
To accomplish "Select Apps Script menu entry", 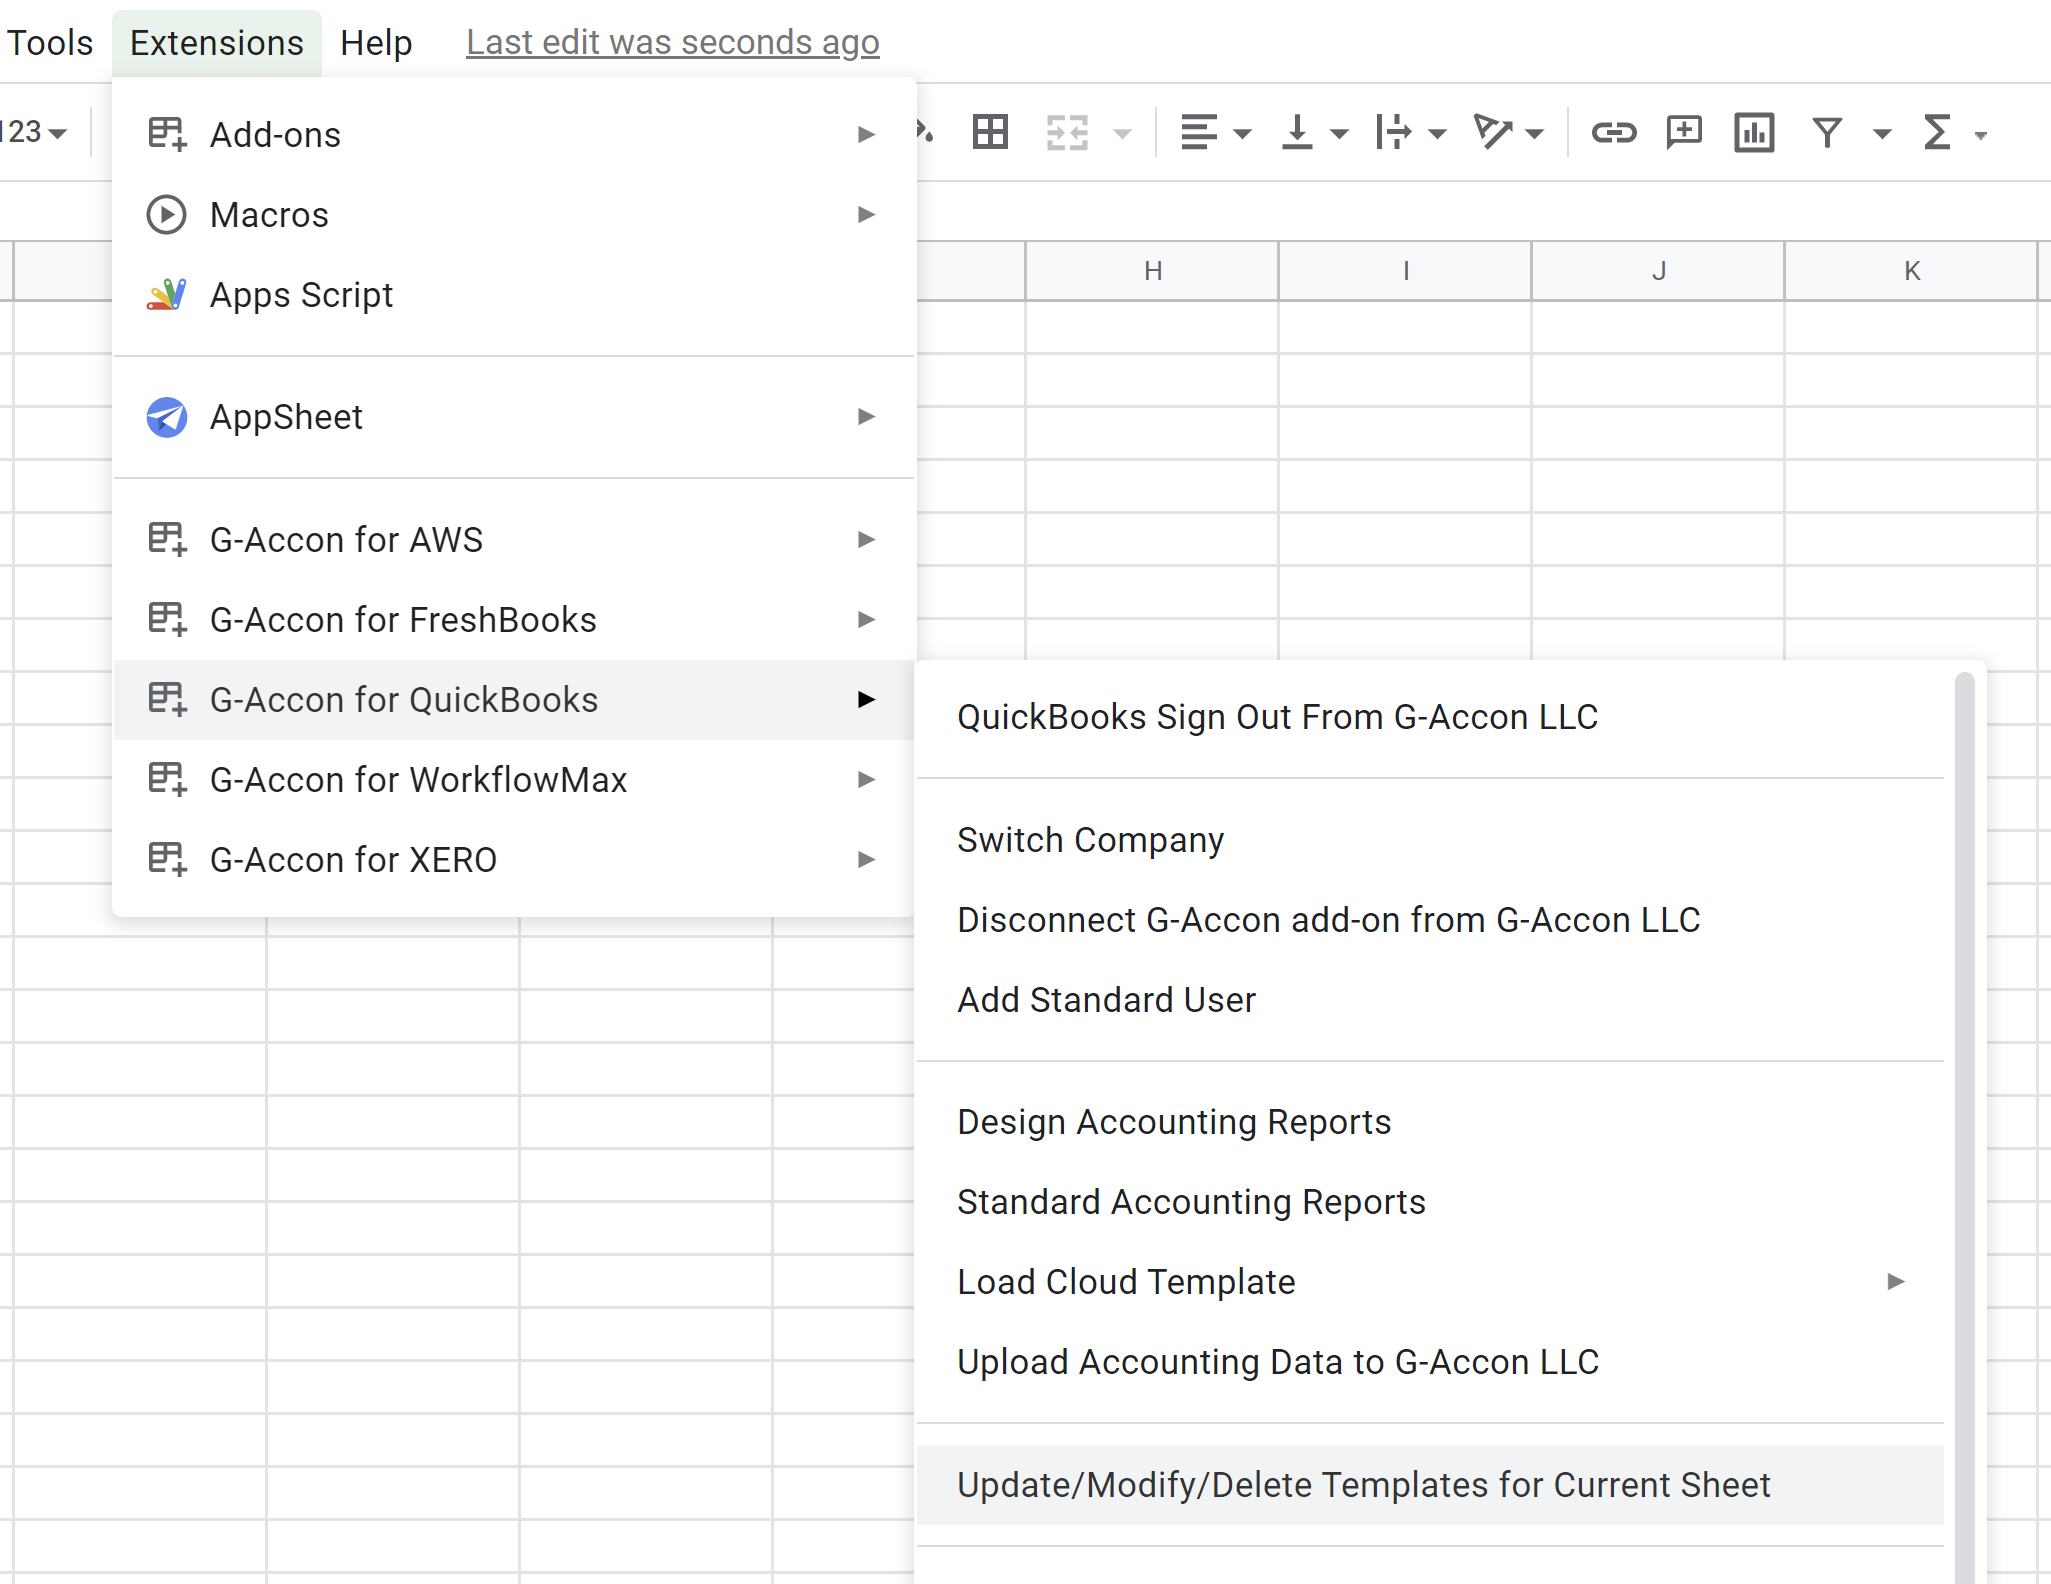I will point(514,295).
